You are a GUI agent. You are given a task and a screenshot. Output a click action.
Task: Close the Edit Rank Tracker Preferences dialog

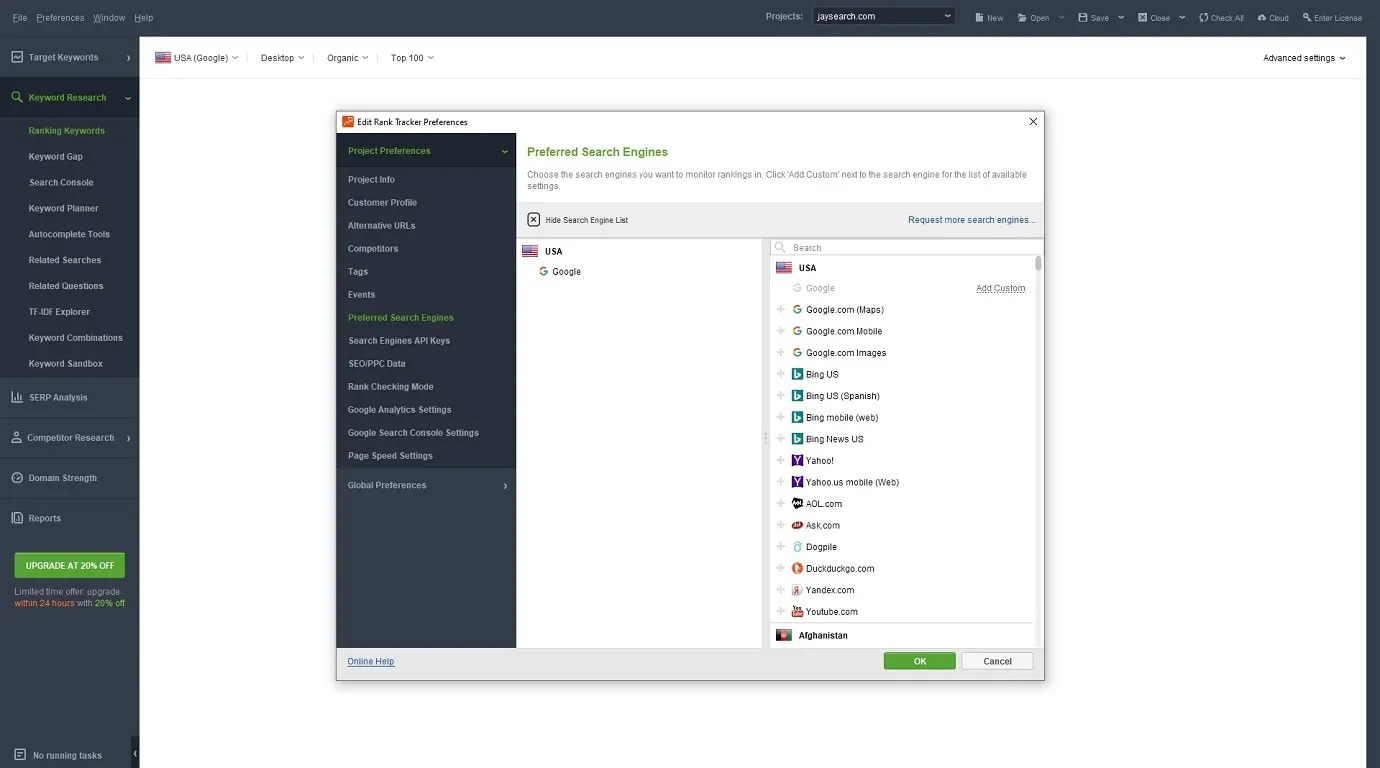[1033, 121]
